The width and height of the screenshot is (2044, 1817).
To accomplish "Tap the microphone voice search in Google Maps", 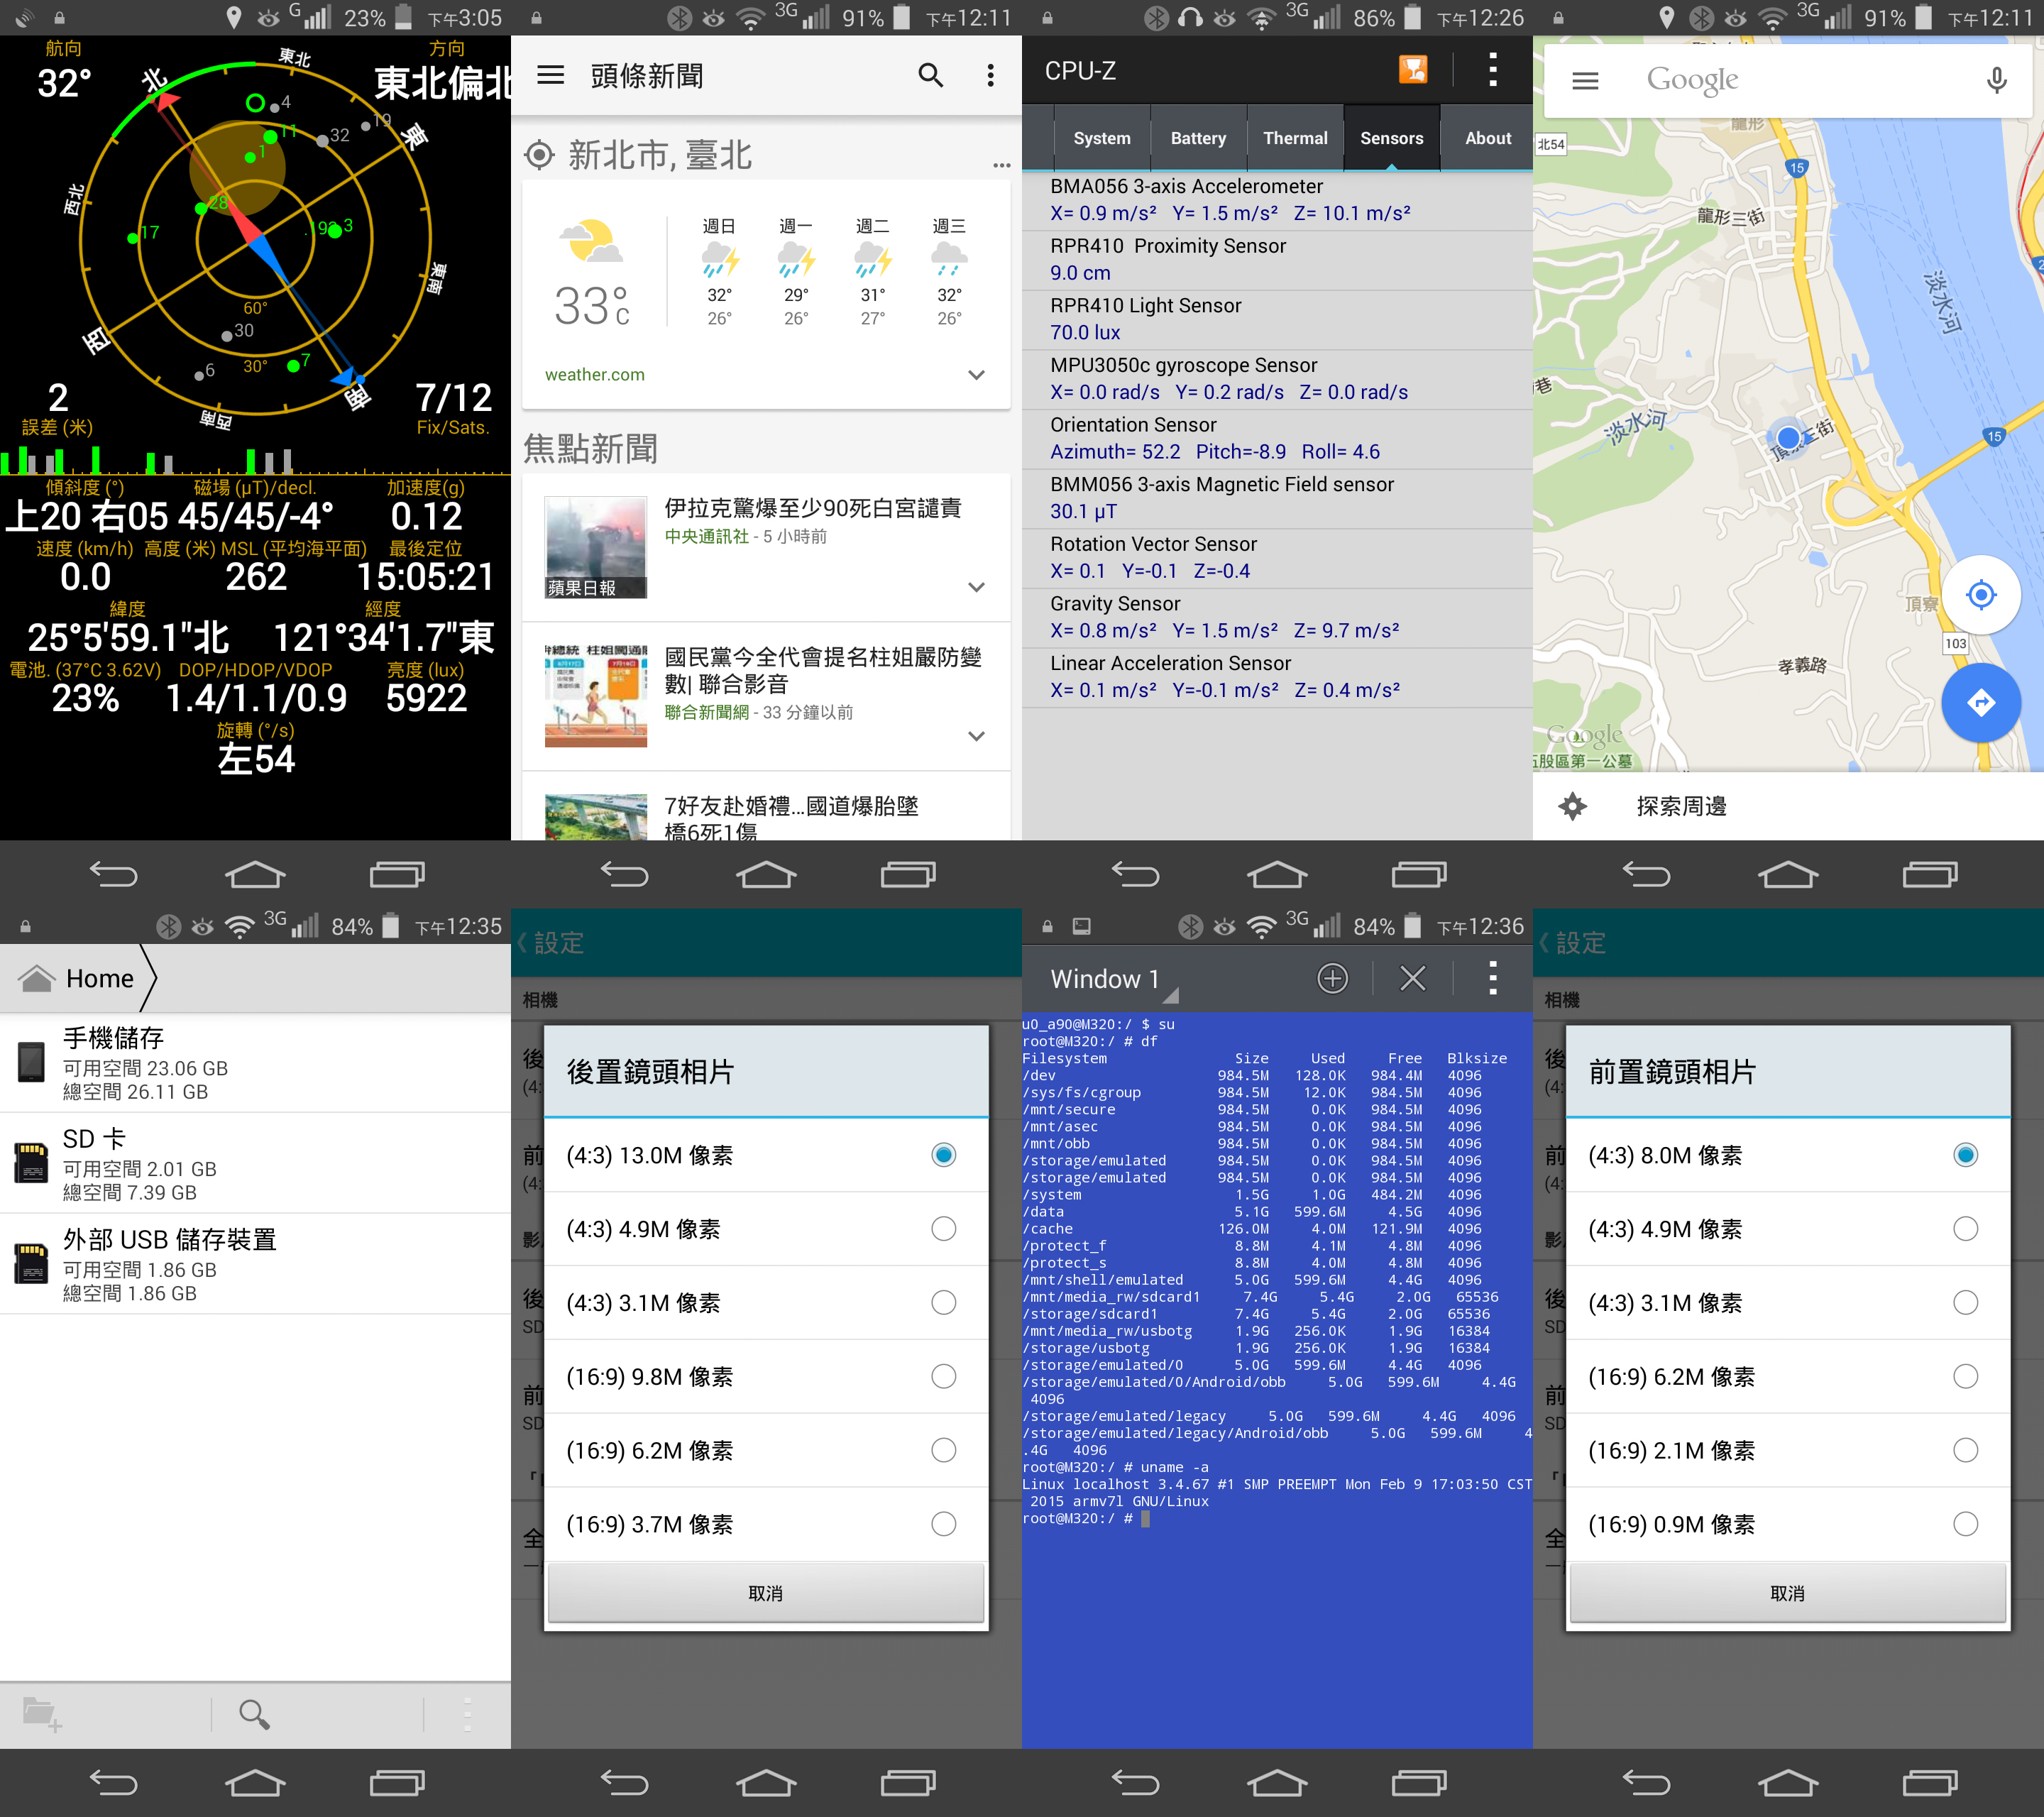I will tap(1996, 80).
